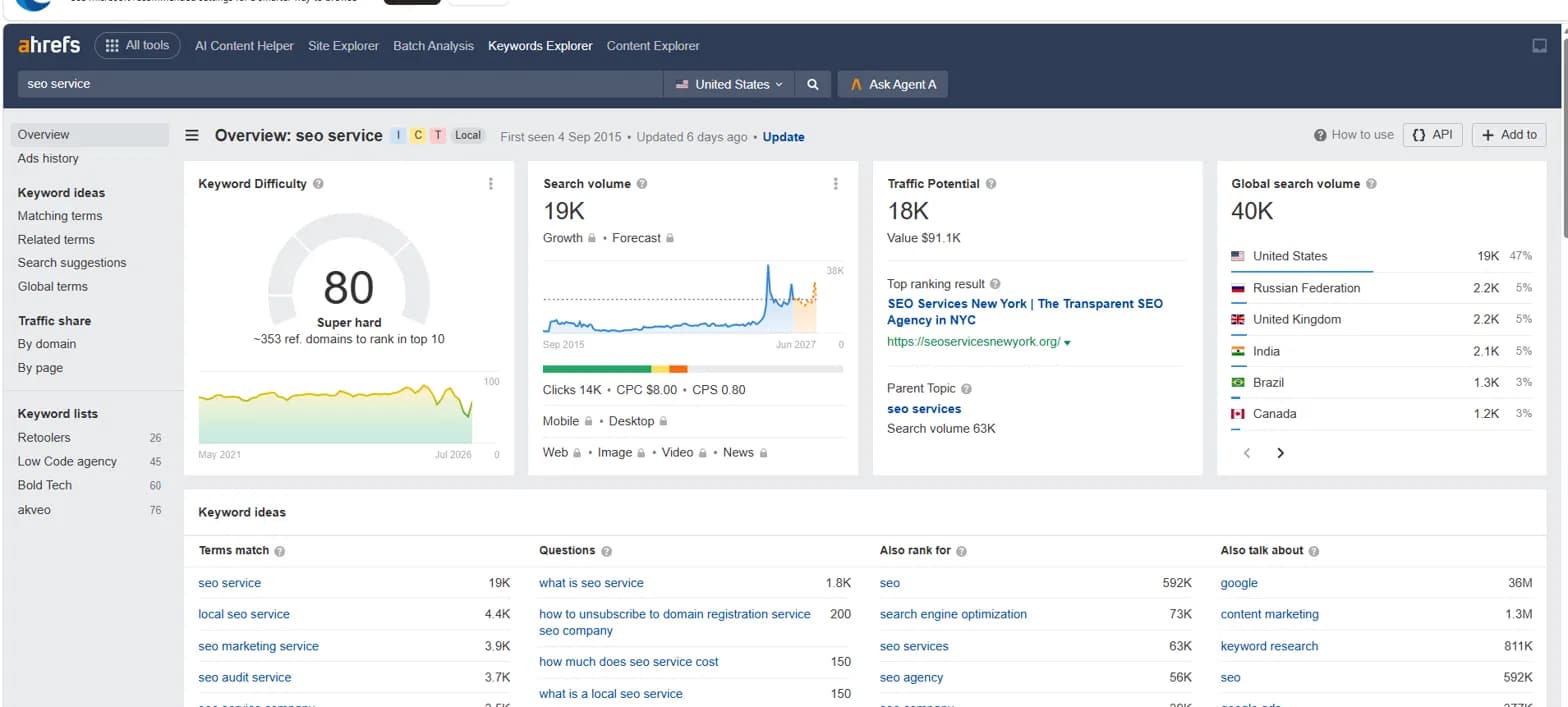Viewport: 1568px width, 707px height.
Task: Open By page traffic share
Action: coord(40,368)
